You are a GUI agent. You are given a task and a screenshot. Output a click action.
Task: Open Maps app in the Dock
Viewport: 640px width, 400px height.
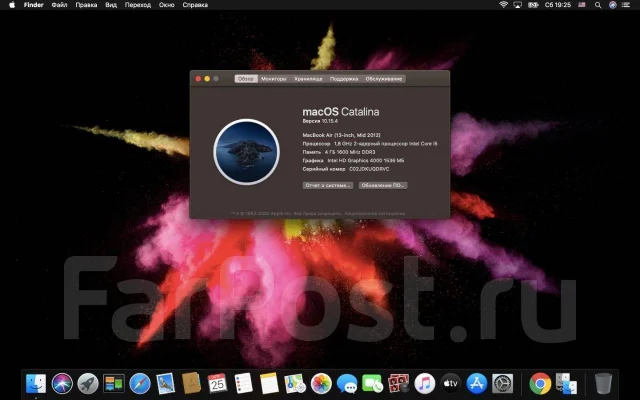coord(295,384)
